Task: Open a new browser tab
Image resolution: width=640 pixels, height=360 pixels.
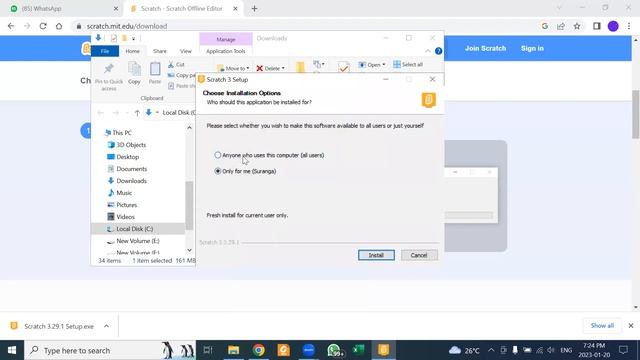Action: [254, 9]
